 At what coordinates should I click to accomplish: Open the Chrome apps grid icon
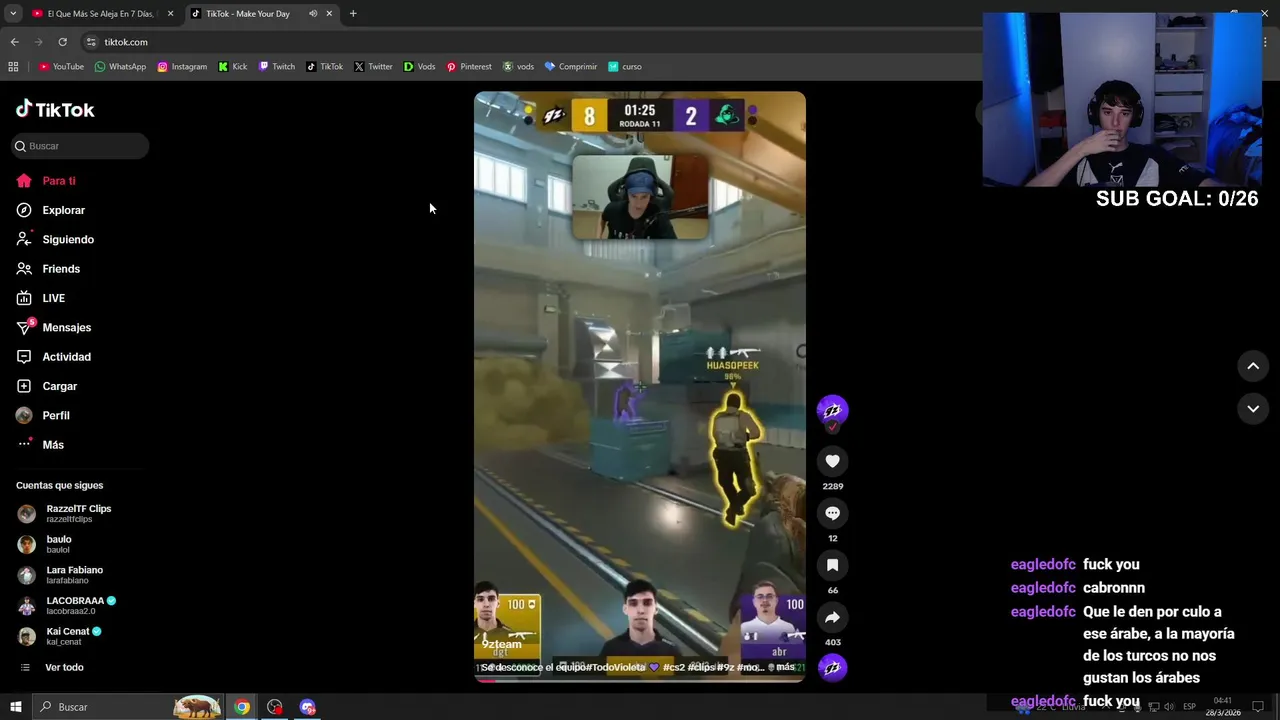(x=13, y=67)
